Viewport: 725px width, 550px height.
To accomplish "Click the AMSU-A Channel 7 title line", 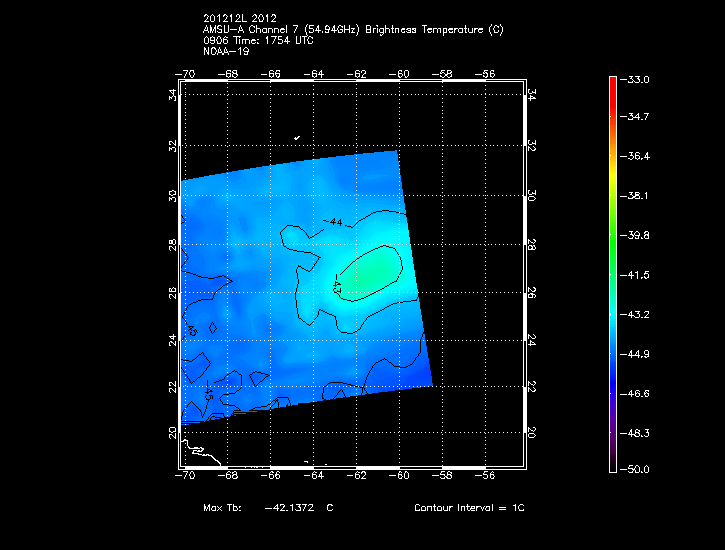I will click(x=352, y=30).
